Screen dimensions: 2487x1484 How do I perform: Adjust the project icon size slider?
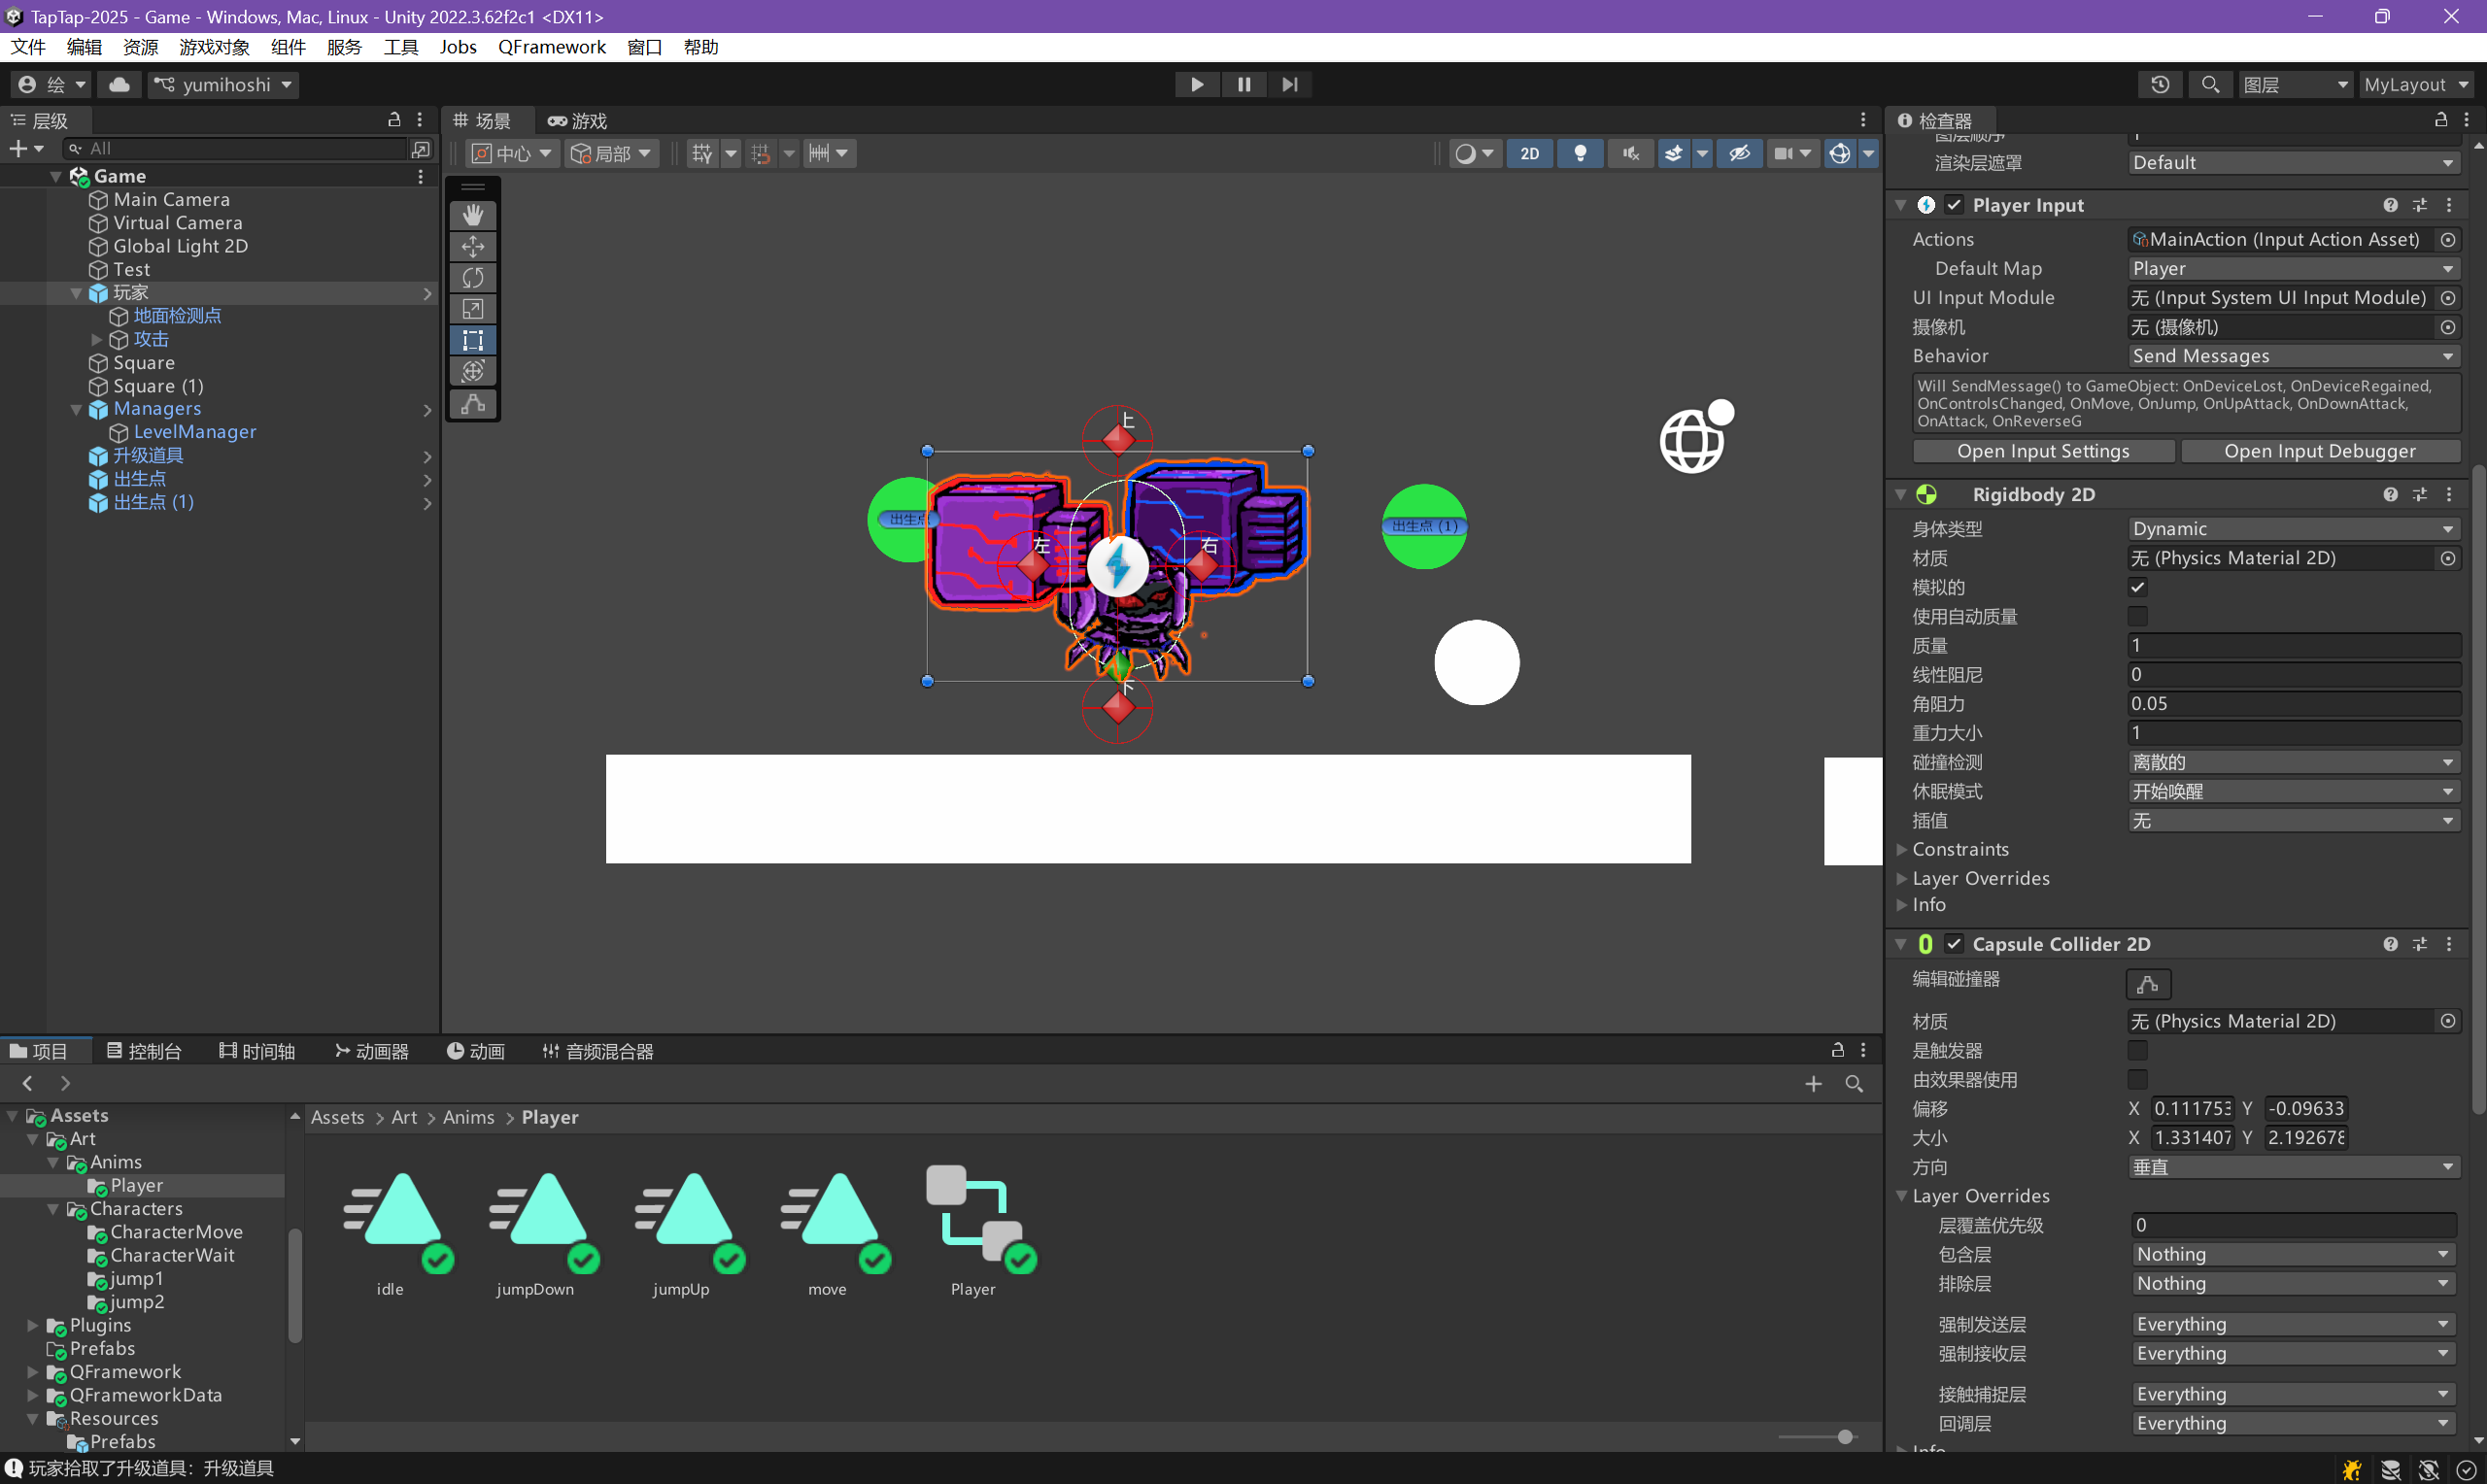pos(1844,1437)
